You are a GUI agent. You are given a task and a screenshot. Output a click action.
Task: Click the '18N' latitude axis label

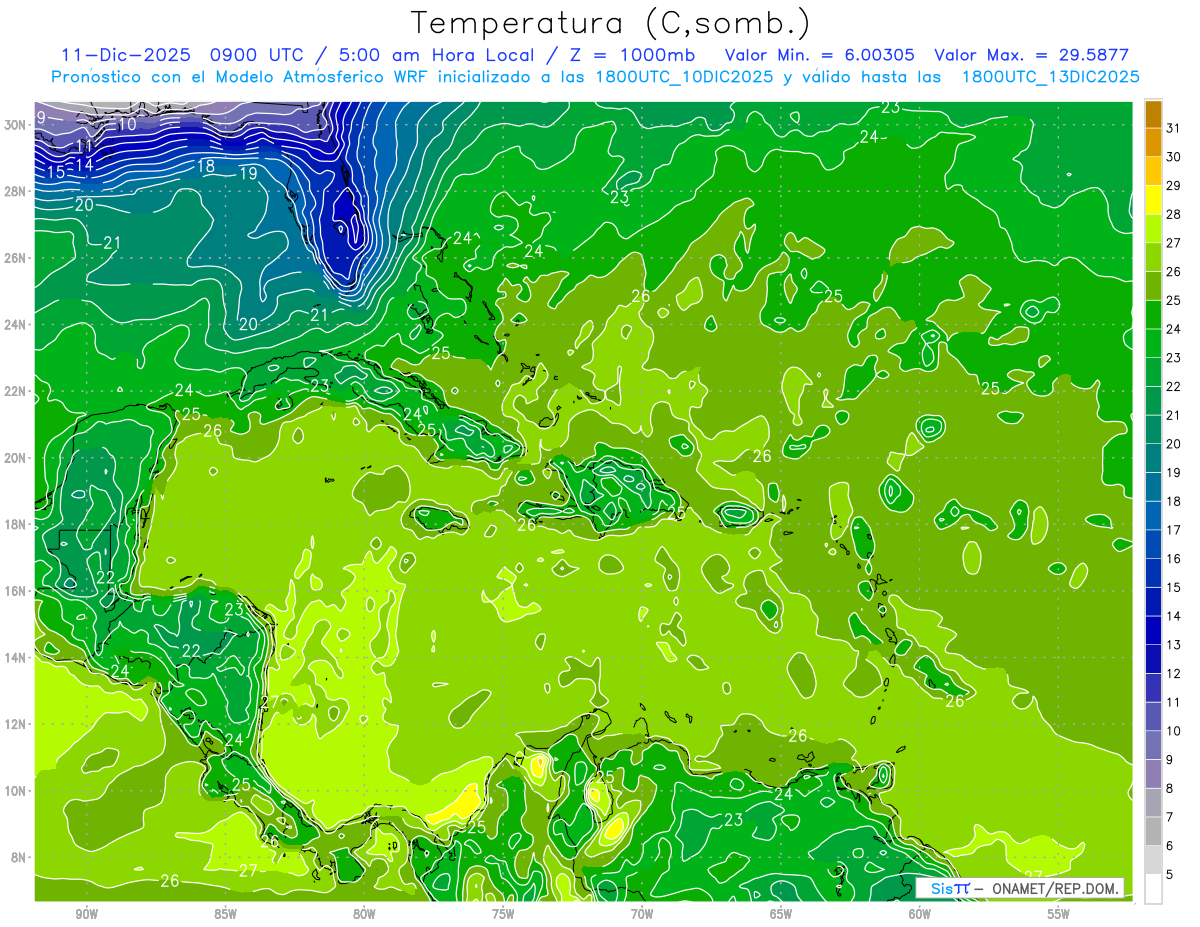pyautogui.click(x=15, y=524)
